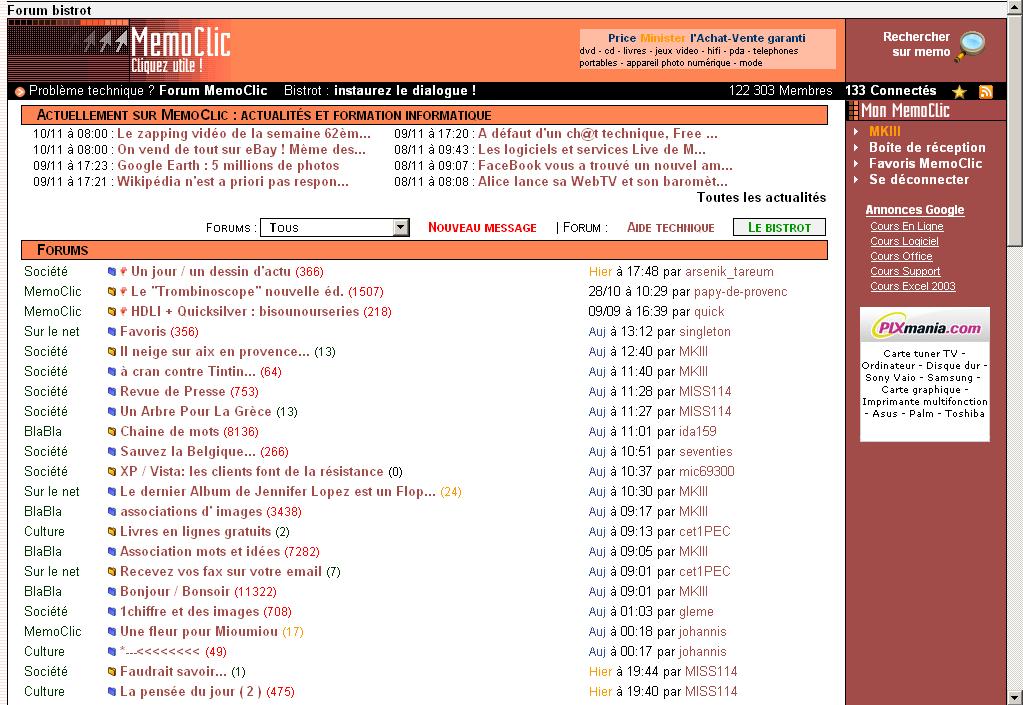This screenshot has height=705, width=1023.
Task: Open the FaceBook vous a trouvé news link
Action: pyautogui.click(x=605, y=166)
